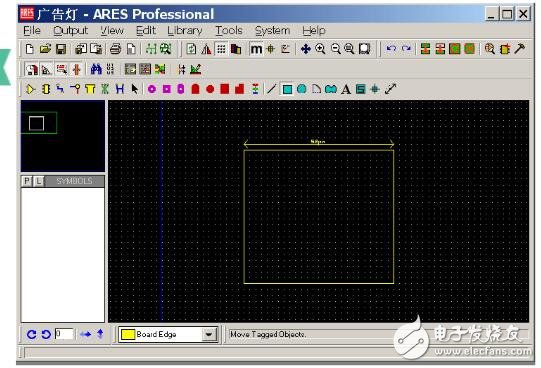This screenshot has width=541, height=368.
Task: Select the arrow instant-edit tool
Action: pos(135,89)
